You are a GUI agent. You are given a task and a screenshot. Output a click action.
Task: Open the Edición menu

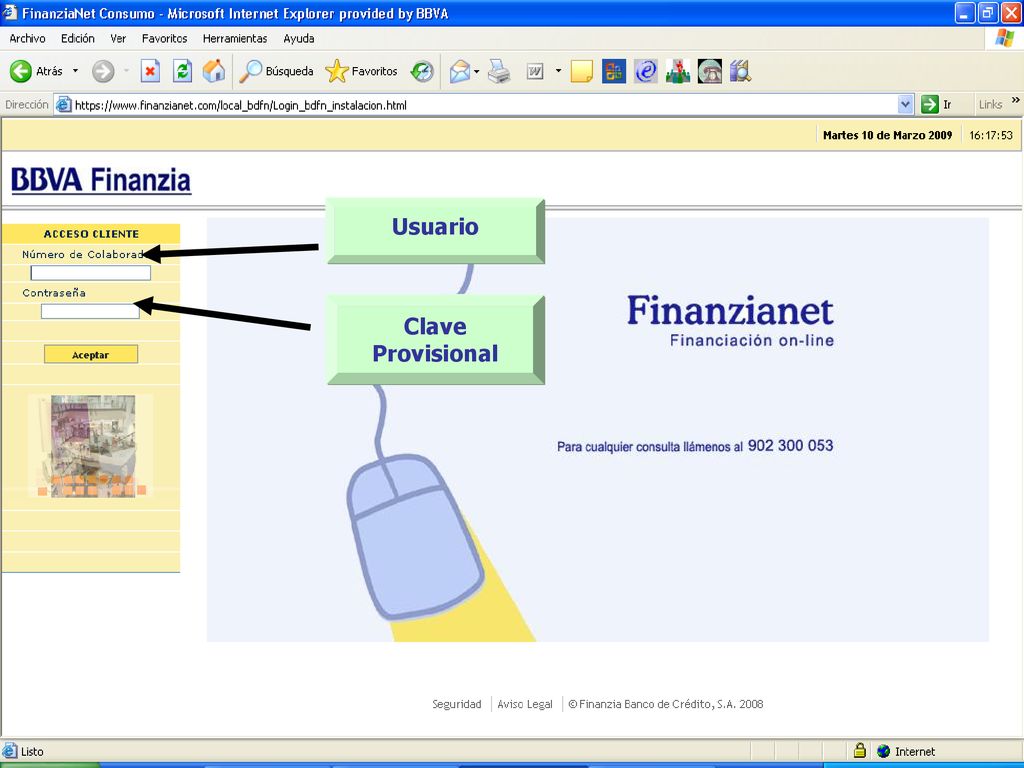(x=78, y=39)
